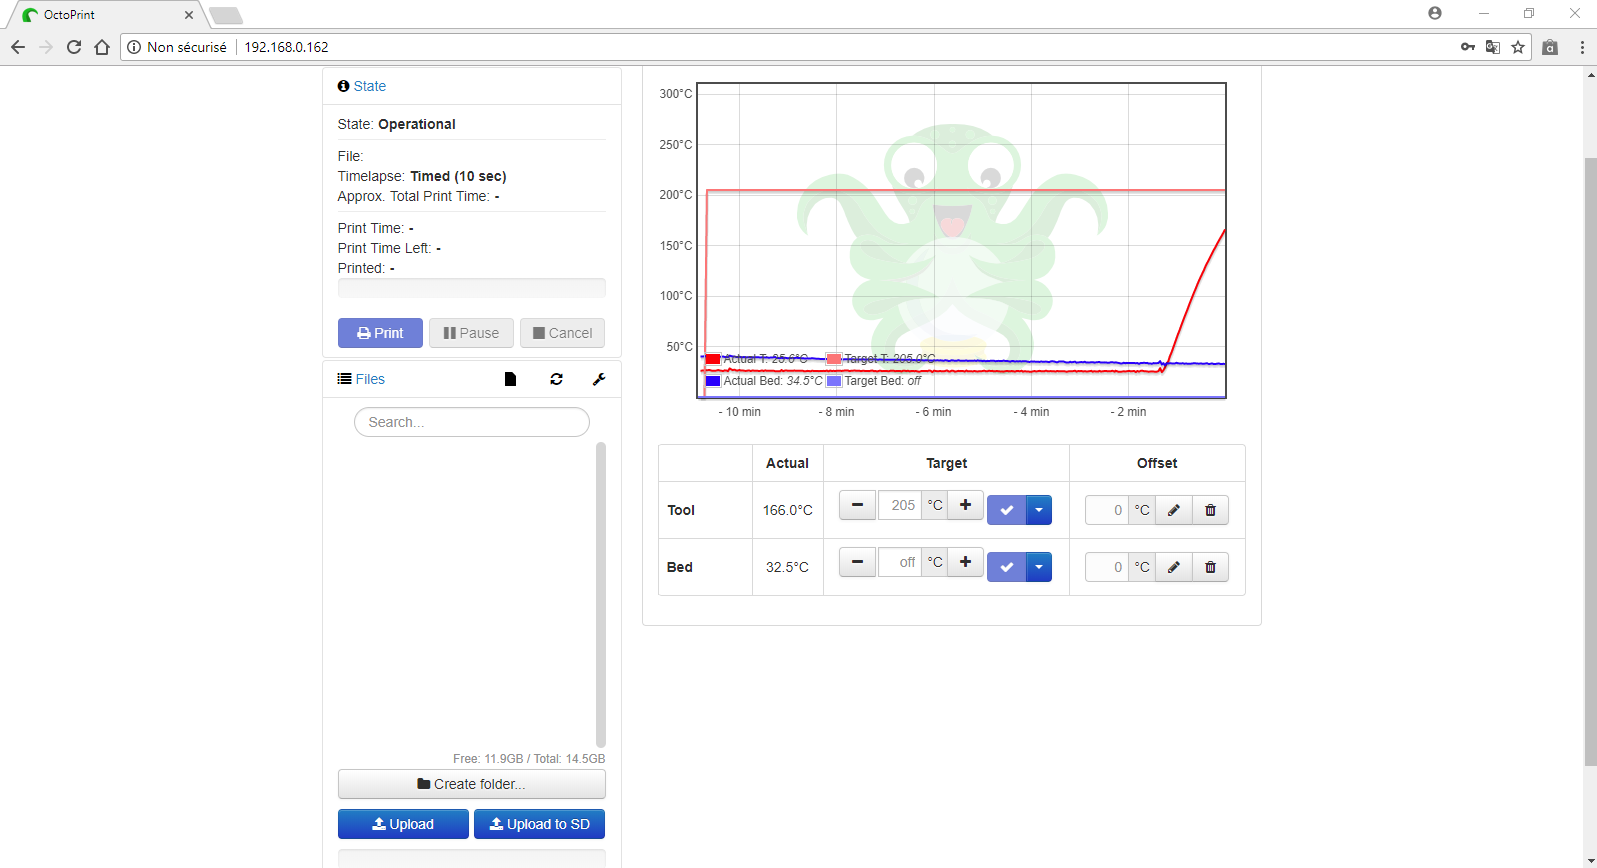The width and height of the screenshot is (1597, 868).
Task: Click the Files list scrollbar
Action: pyautogui.click(x=601, y=594)
